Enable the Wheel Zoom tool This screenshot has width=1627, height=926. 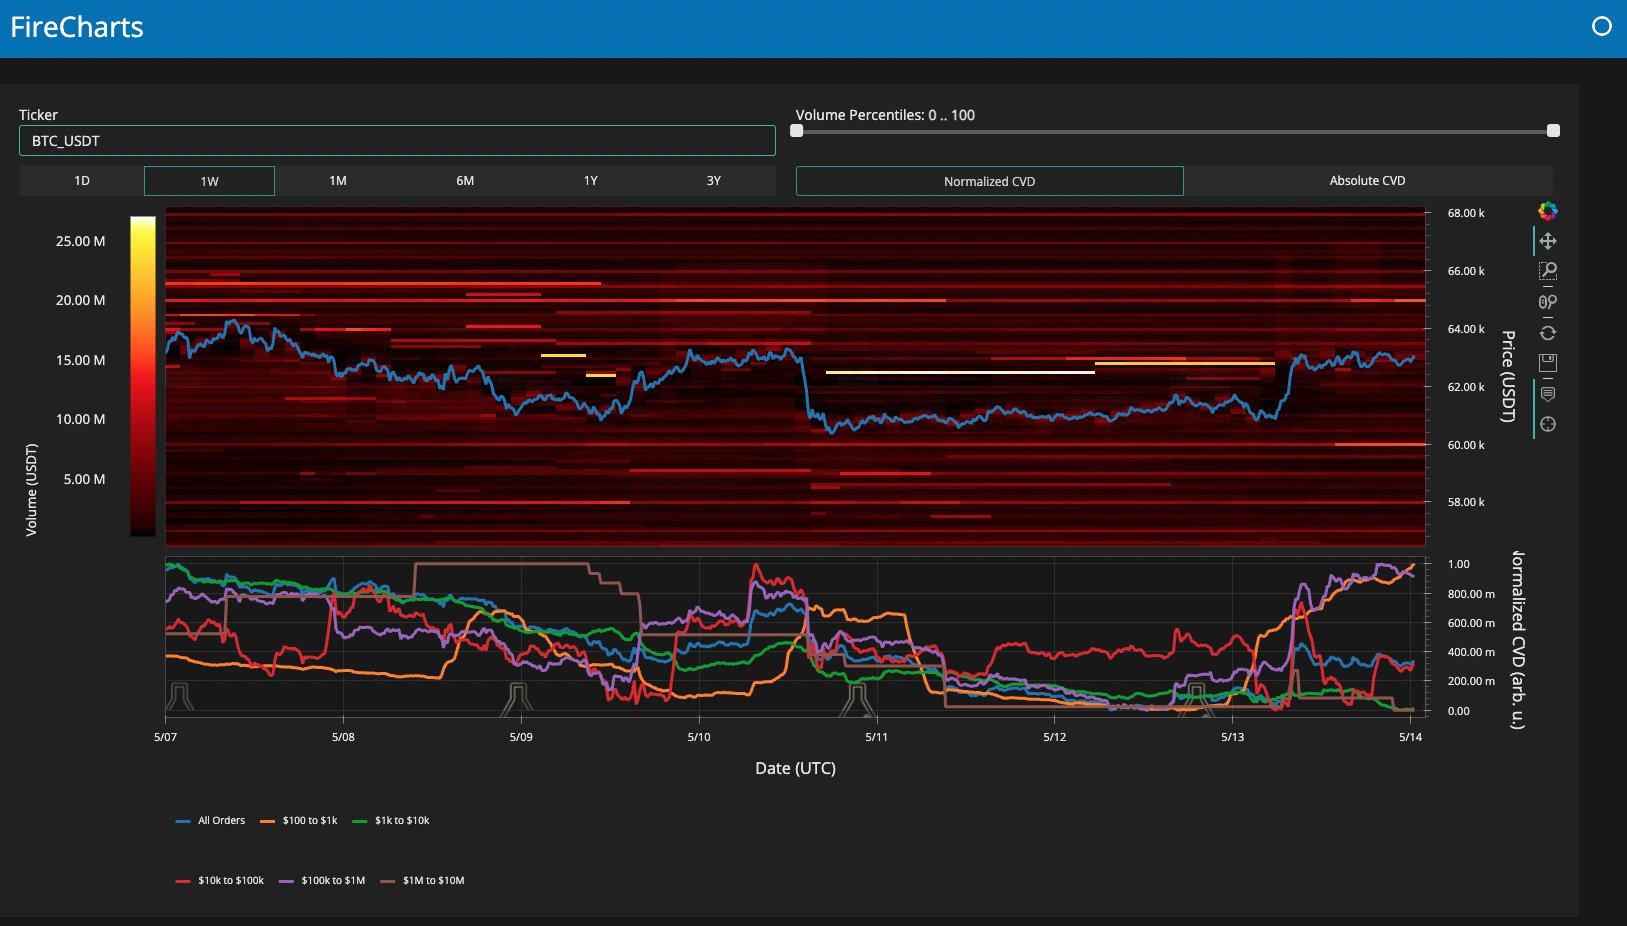tap(1547, 302)
